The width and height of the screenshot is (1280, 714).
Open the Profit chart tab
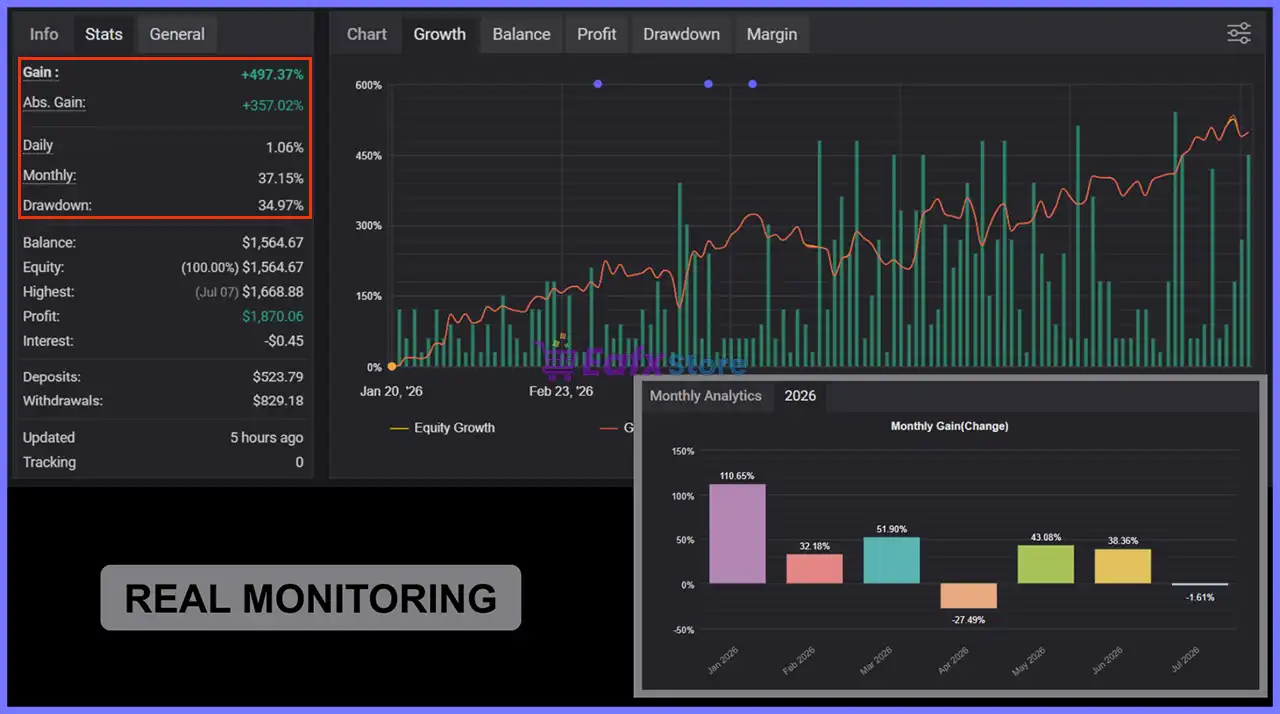597,34
